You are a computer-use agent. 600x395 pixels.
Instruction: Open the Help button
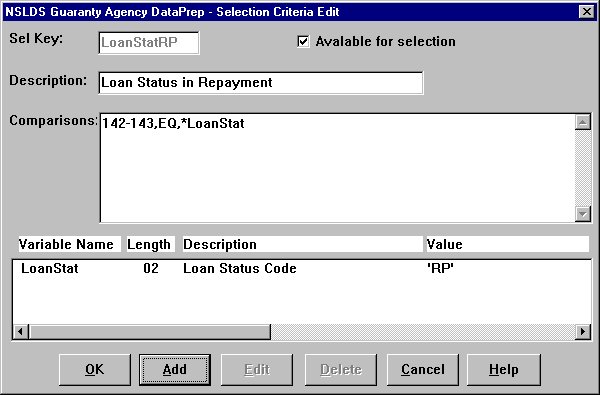pos(504,370)
